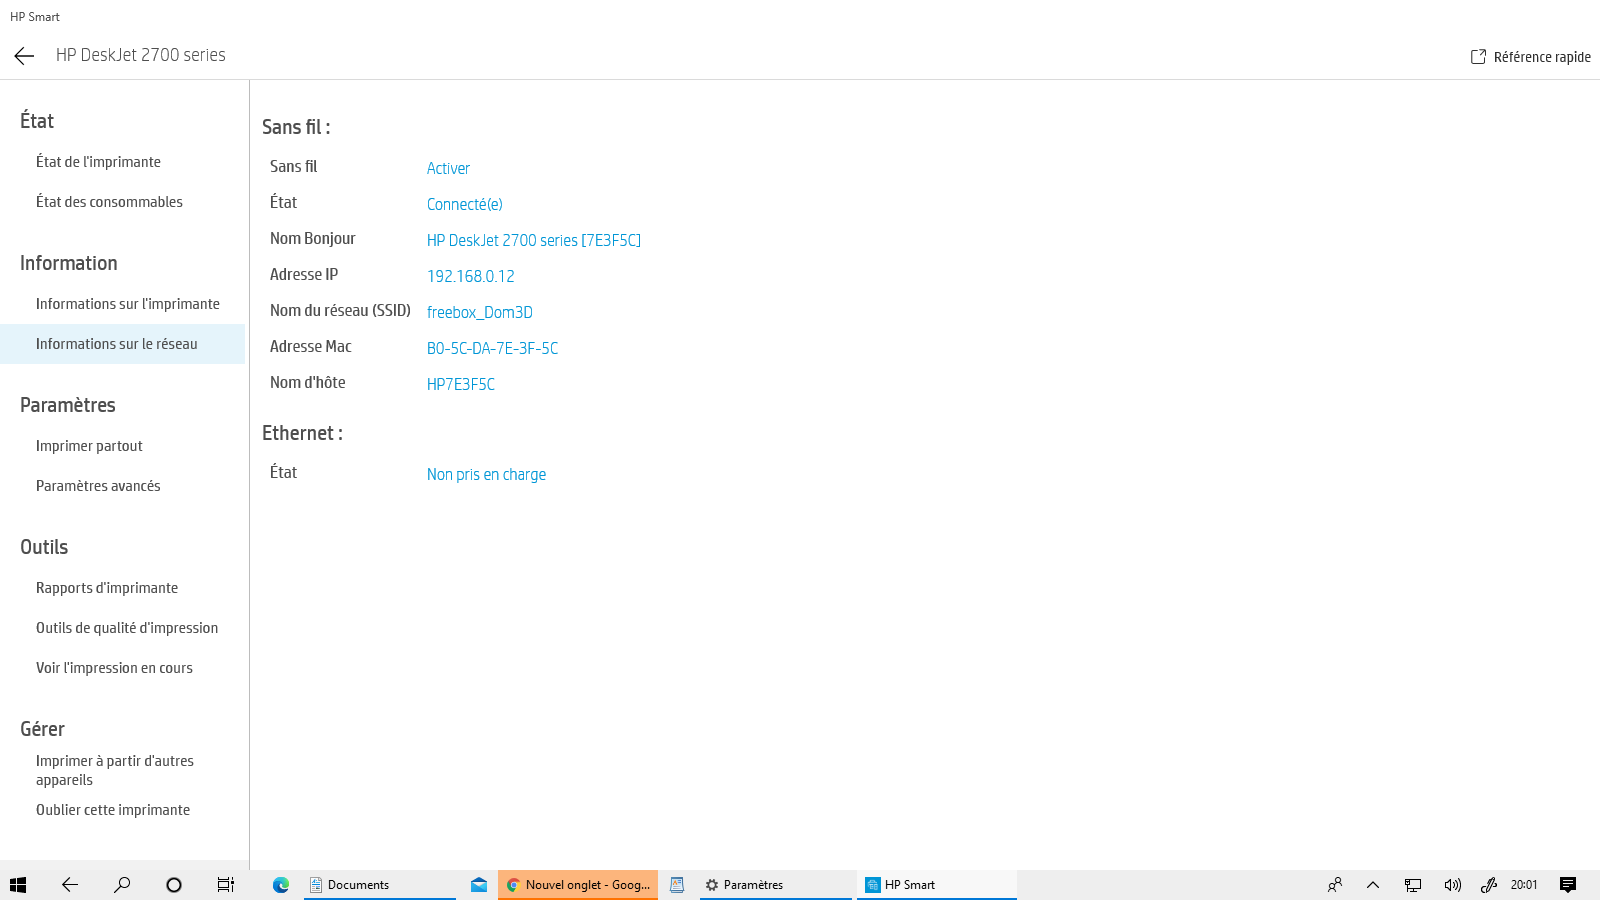Click the HP DeskJet 2700 series page title
Image resolution: width=1600 pixels, height=900 pixels.
click(141, 55)
